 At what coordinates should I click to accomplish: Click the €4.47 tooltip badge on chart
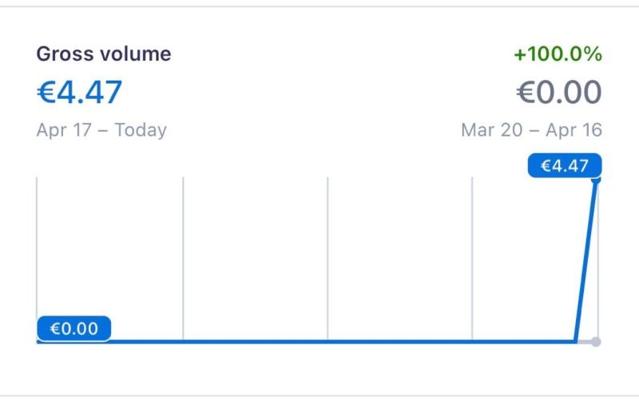(x=564, y=166)
